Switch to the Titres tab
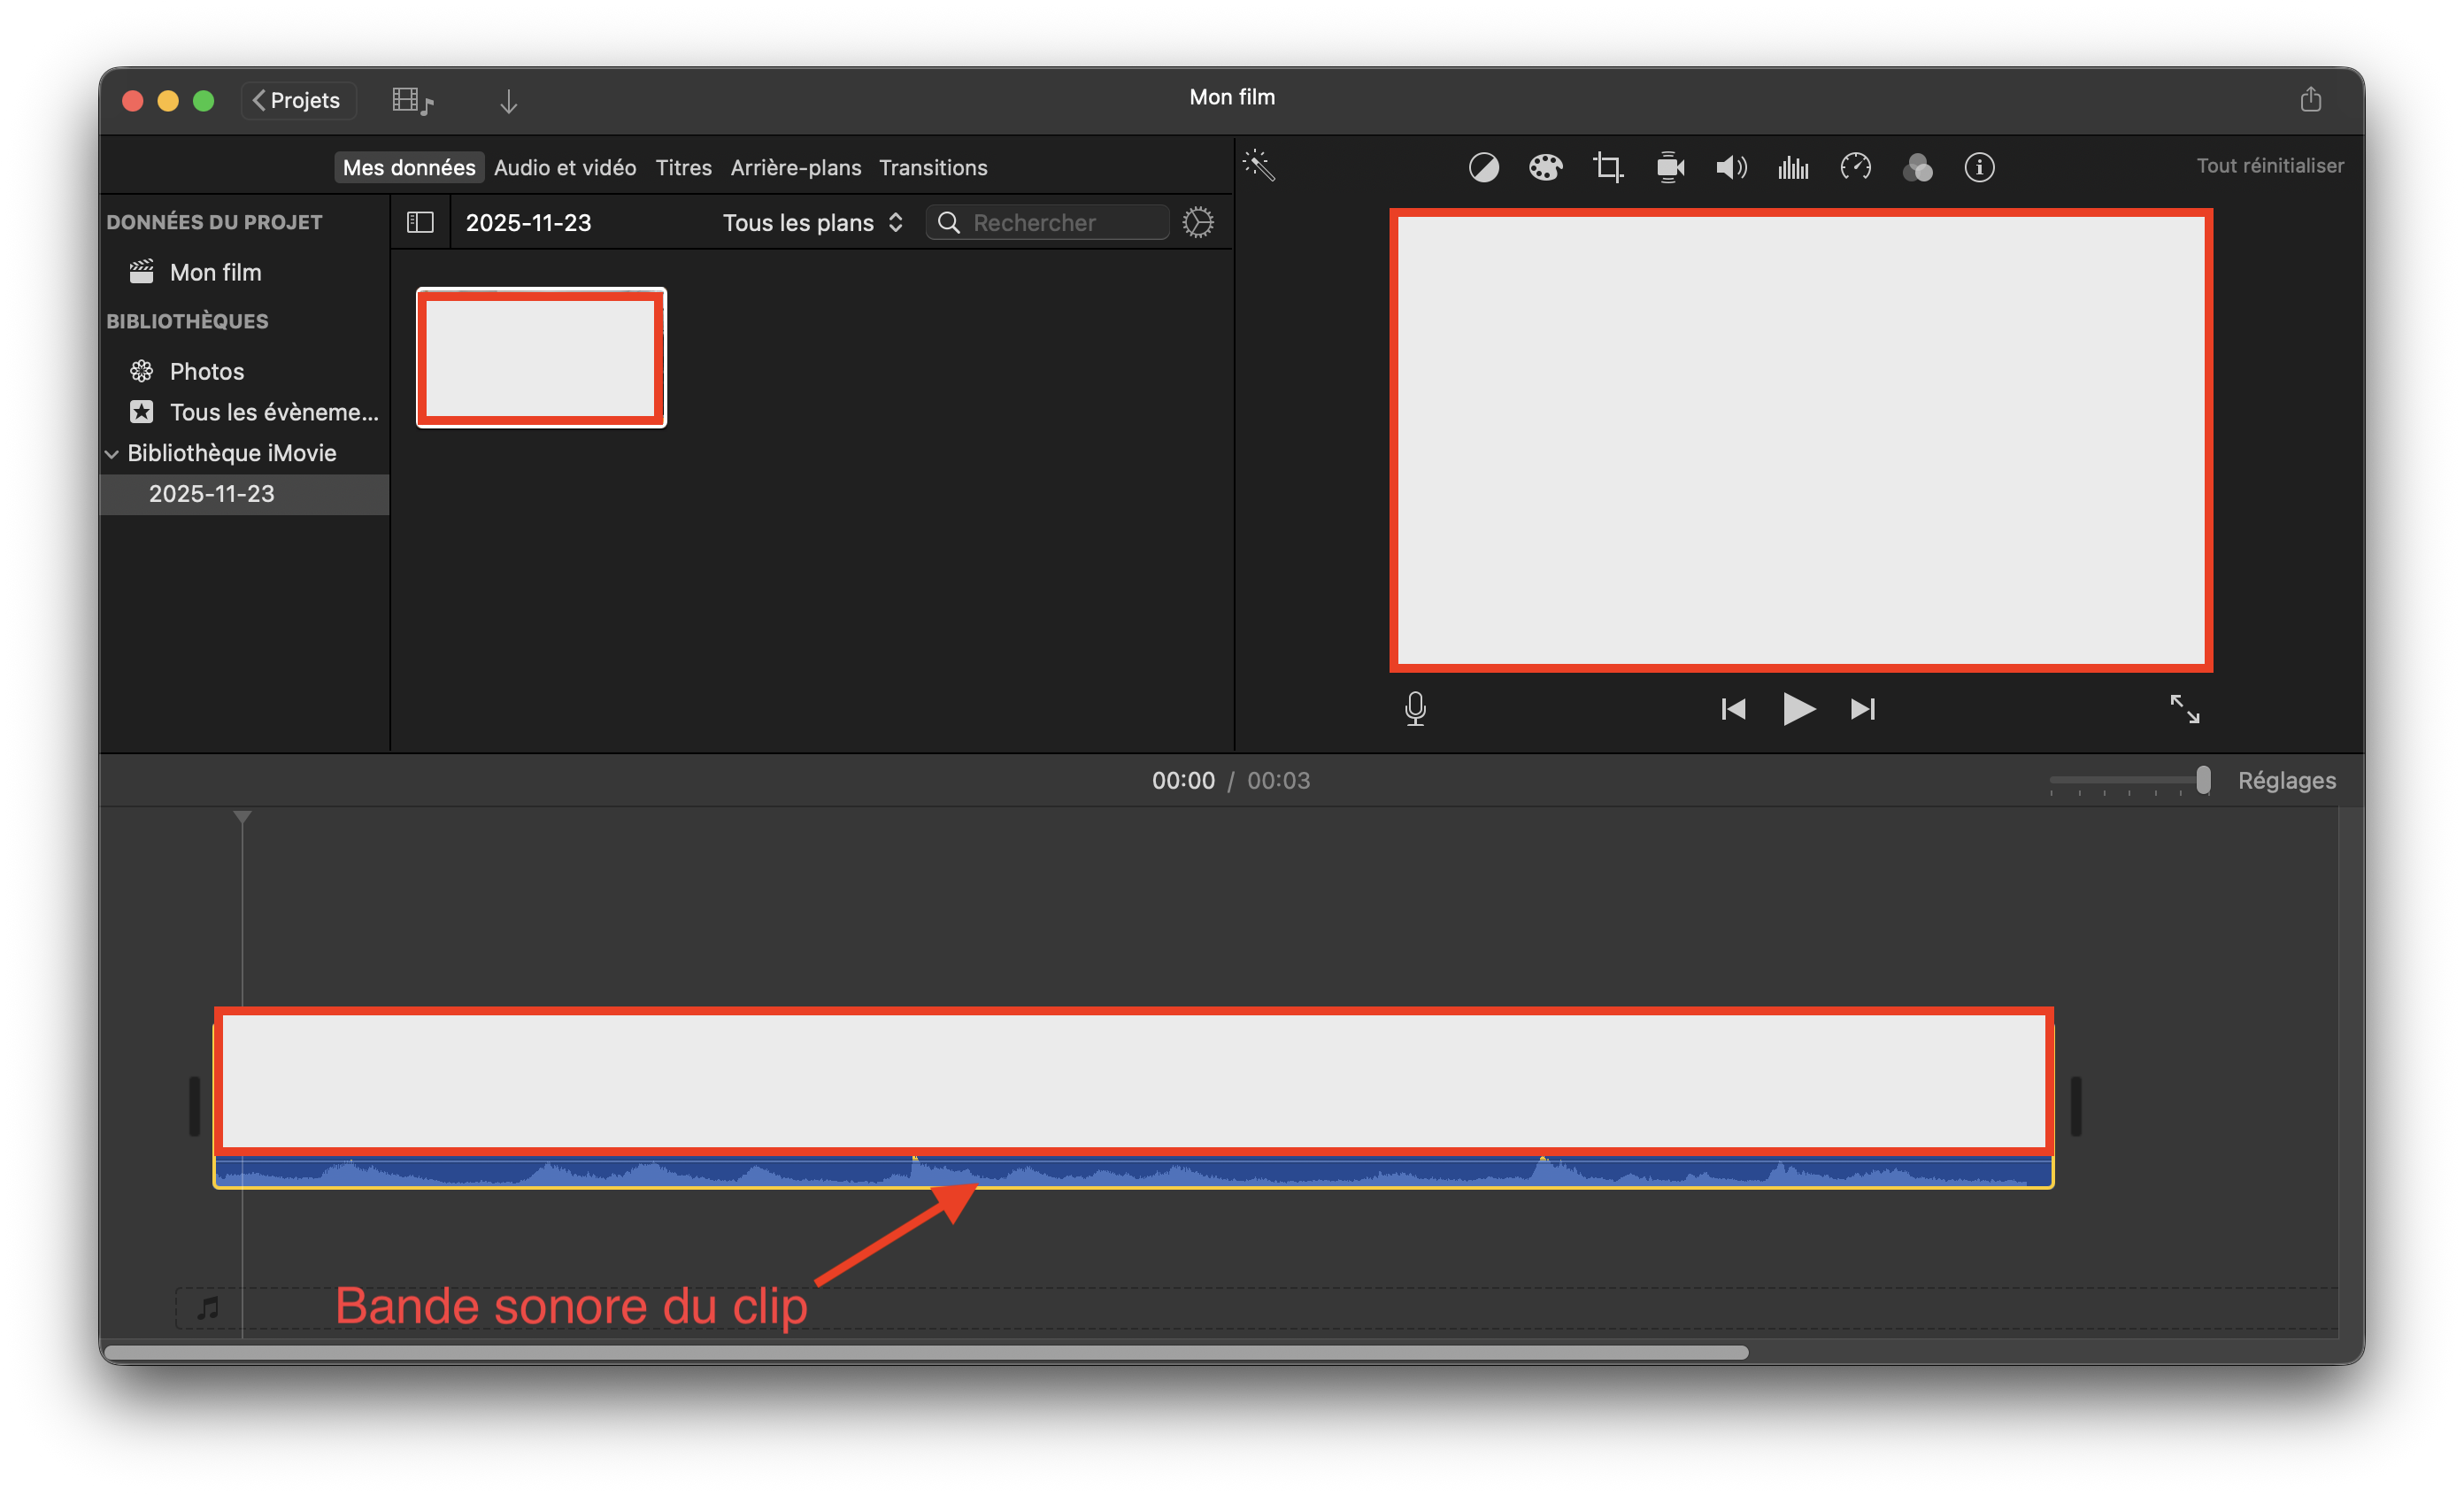Screen dimensions: 2464x1496 [683, 167]
